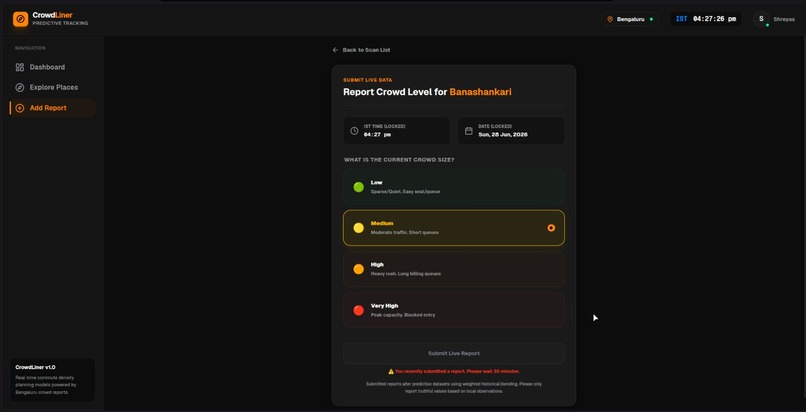Click the Submit Live Report button
Screen dimensions: 806x412
[x=454, y=353]
